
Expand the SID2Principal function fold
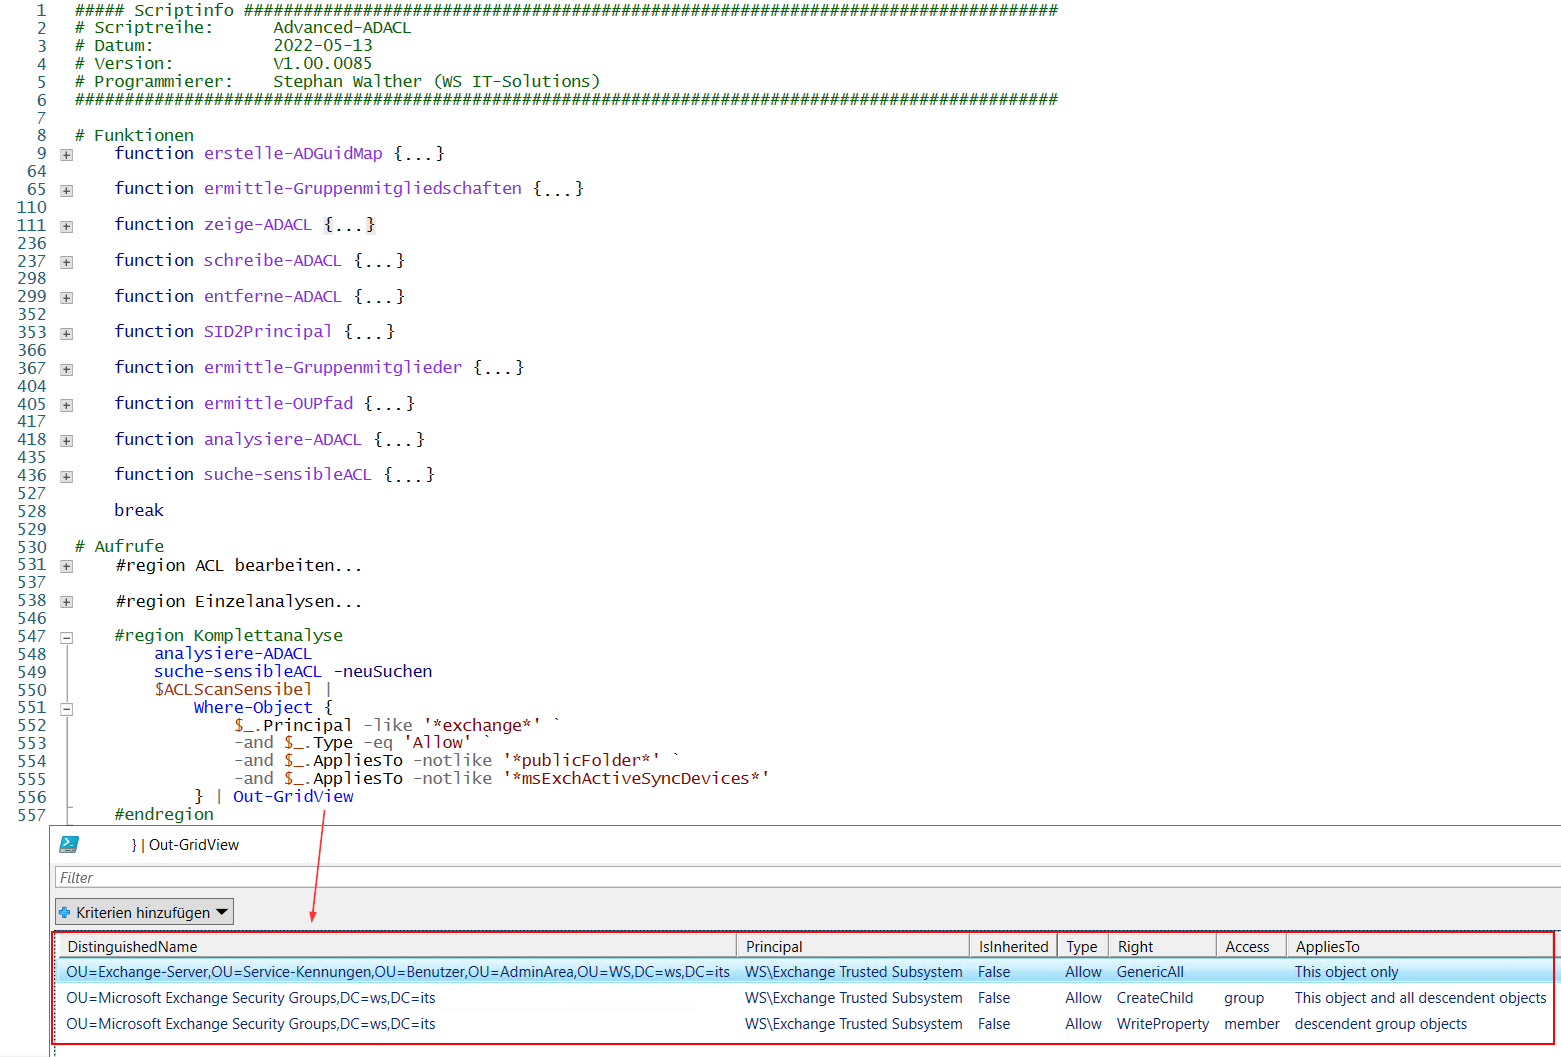pyautogui.click(x=66, y=333)
